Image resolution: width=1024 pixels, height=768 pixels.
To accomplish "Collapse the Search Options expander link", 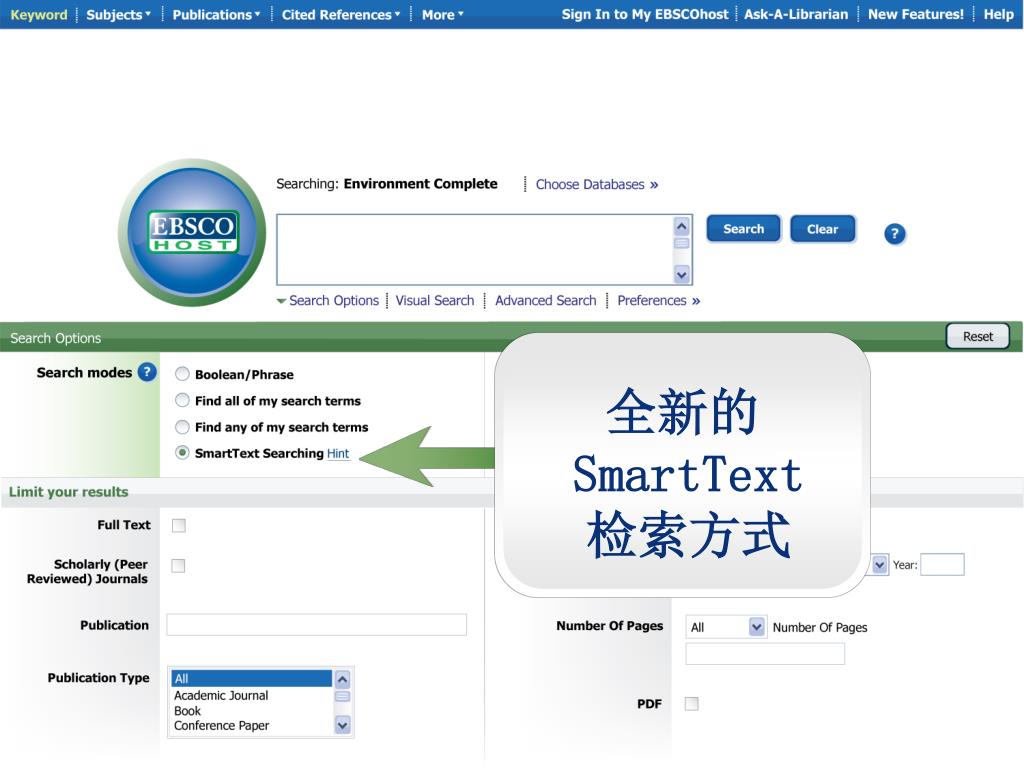I will point(328,300).
